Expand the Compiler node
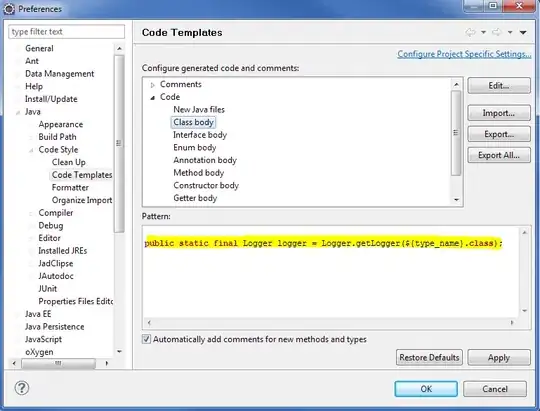This screenshot has height=411, width=540. point(31,213)
